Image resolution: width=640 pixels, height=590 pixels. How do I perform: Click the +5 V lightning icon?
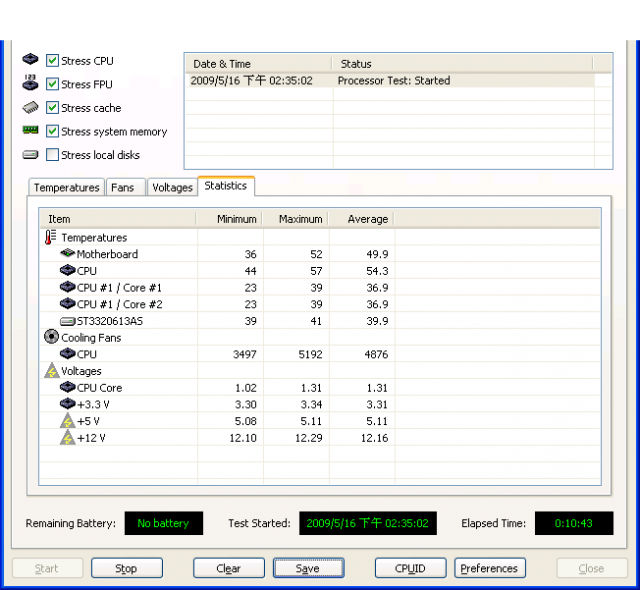(67, 421)
